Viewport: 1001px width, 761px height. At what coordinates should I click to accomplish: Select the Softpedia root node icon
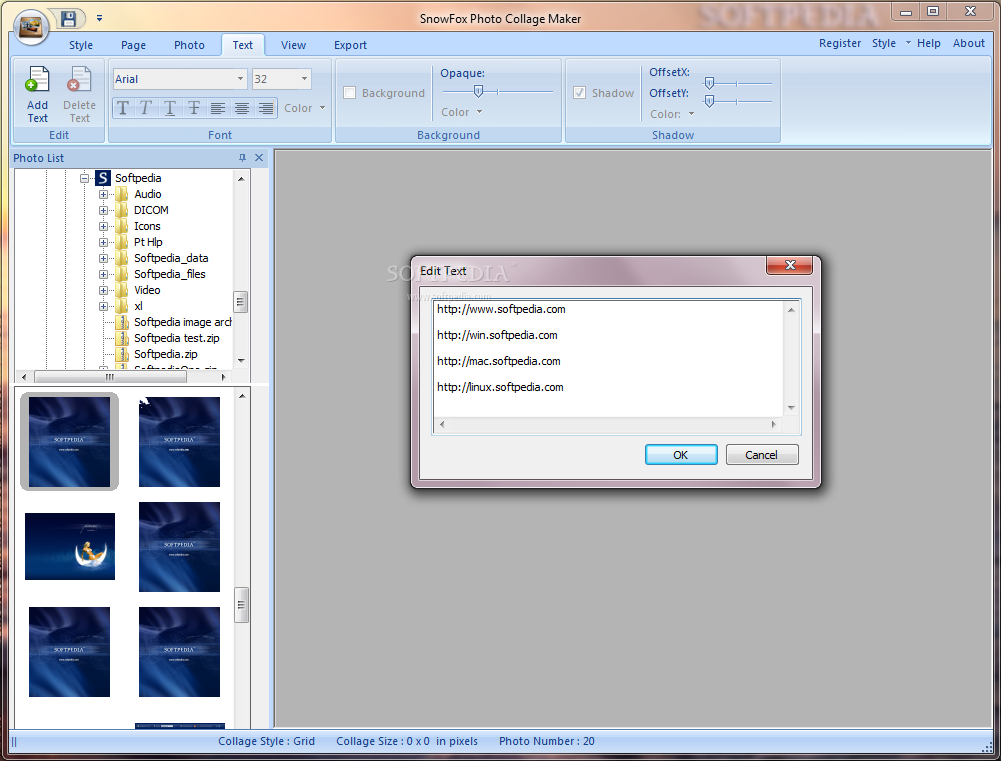(x=103, y=178)
